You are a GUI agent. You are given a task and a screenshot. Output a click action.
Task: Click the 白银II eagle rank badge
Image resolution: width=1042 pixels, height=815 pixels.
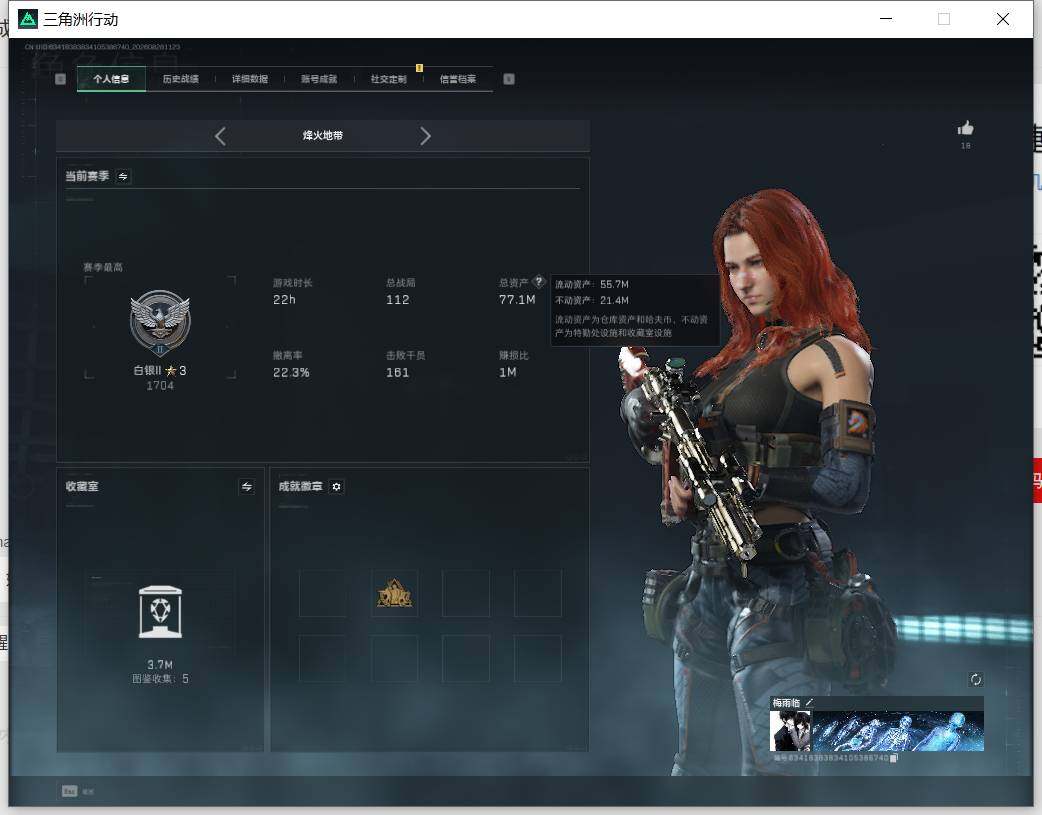(160, 324)
